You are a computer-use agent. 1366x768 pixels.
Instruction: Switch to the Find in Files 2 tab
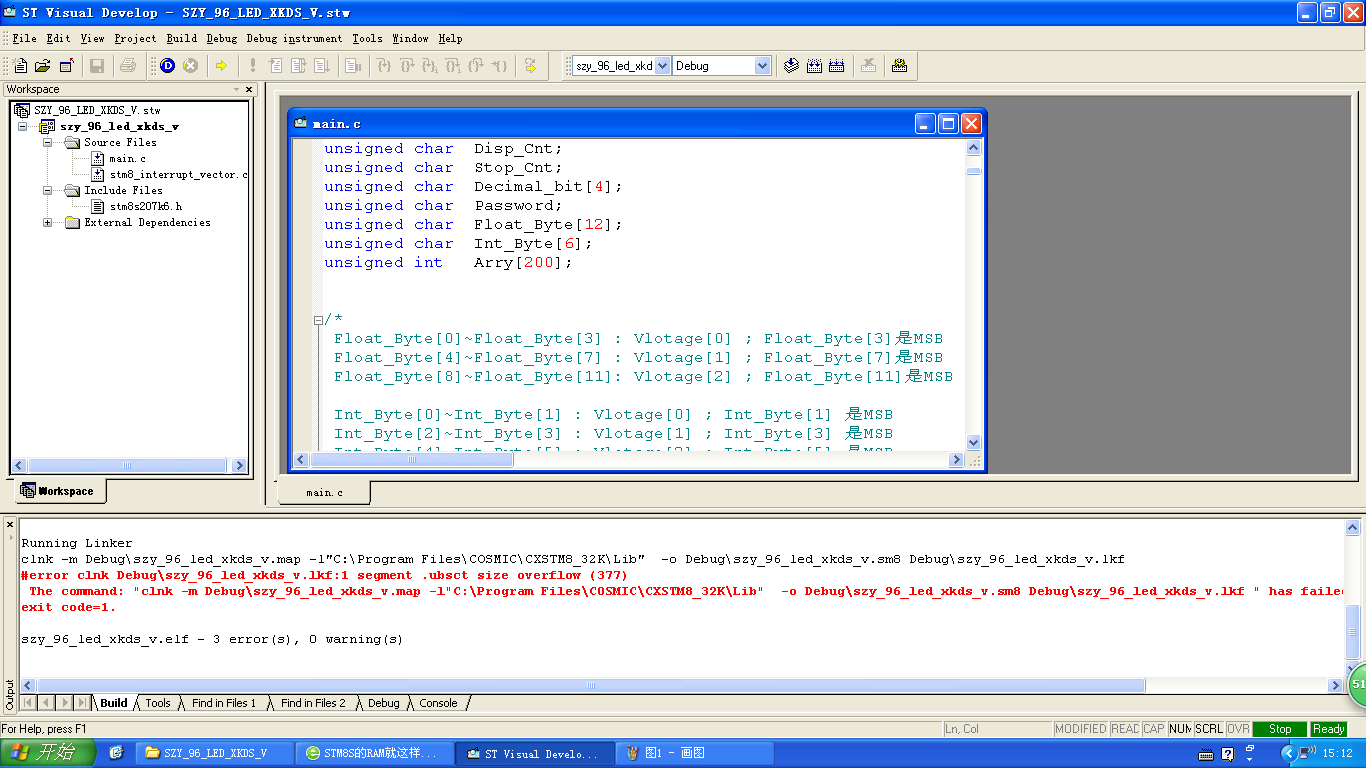[313, 703]
